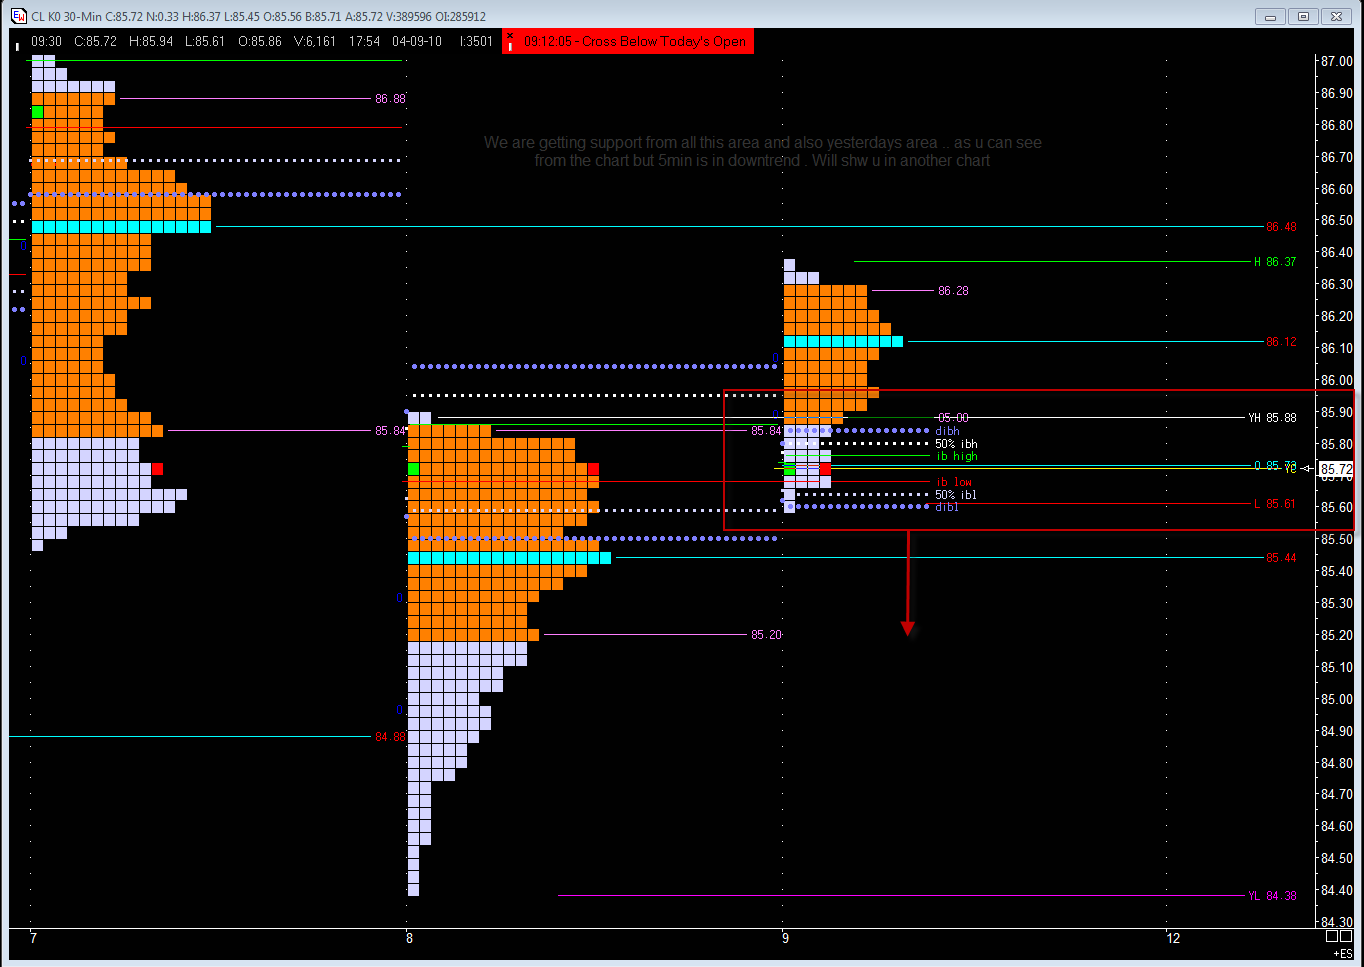Click the L:85.61 bar low readout
The image size is (1364, 967).
[x=205, y=41]
